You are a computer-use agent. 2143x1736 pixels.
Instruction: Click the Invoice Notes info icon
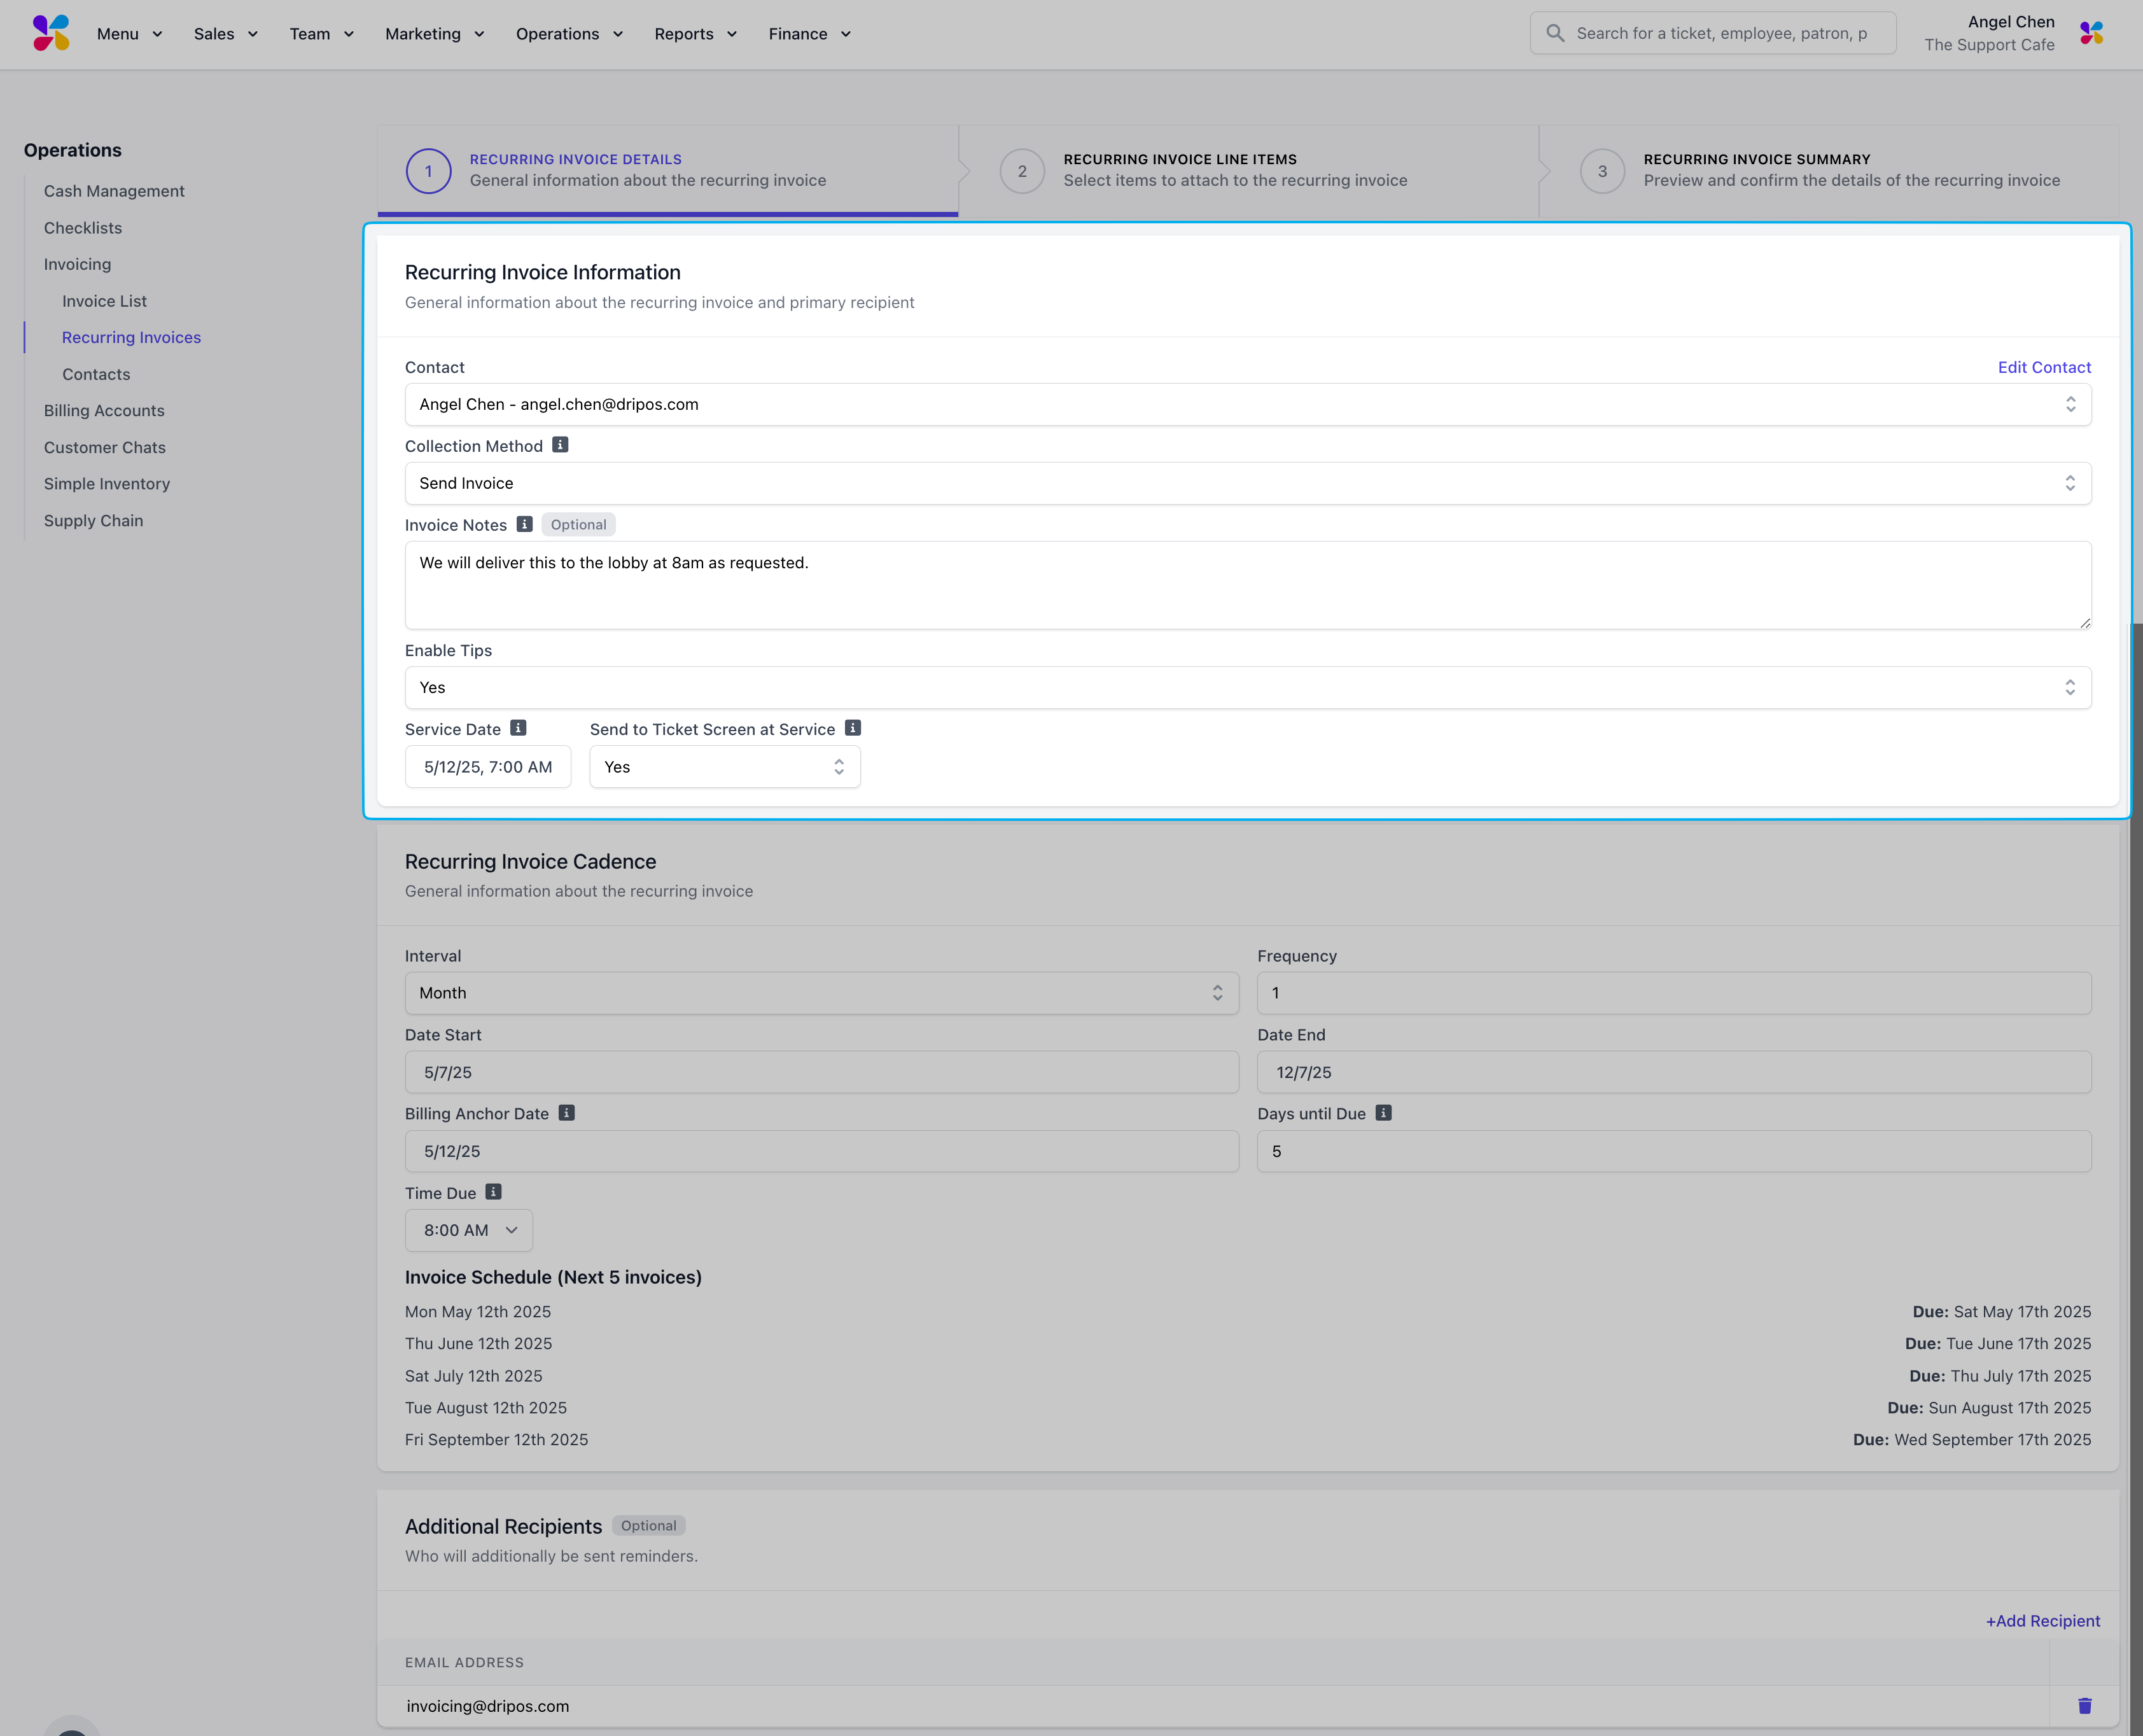pos(524,524)
